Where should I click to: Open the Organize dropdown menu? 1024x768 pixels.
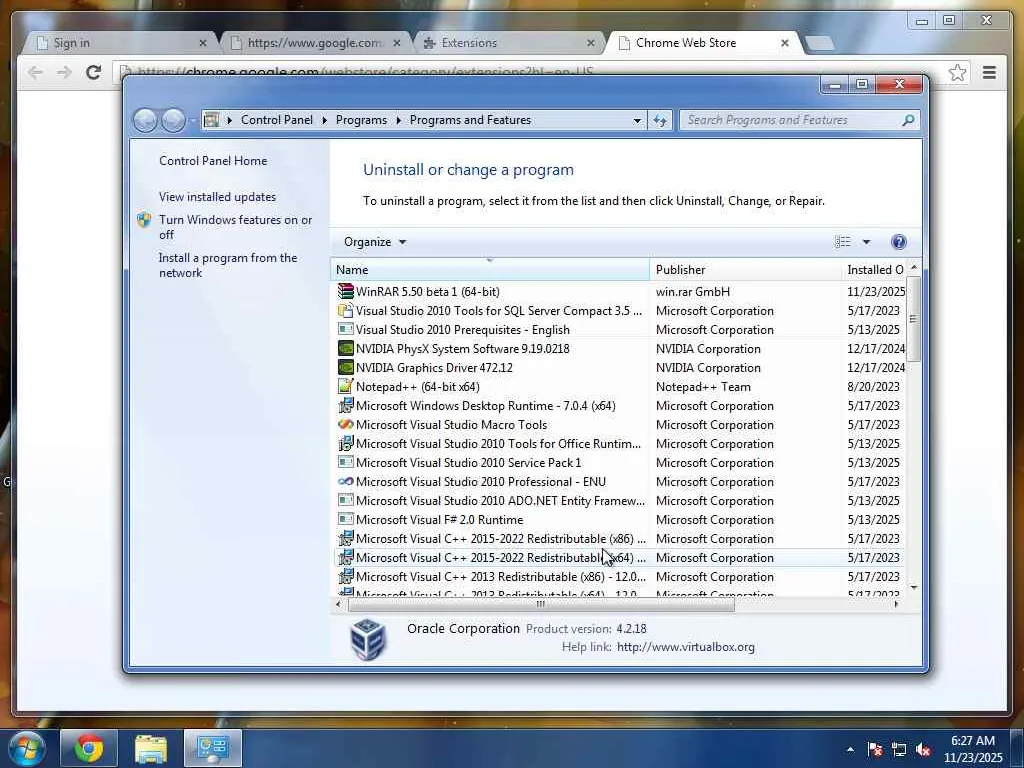tap(375, 242)
